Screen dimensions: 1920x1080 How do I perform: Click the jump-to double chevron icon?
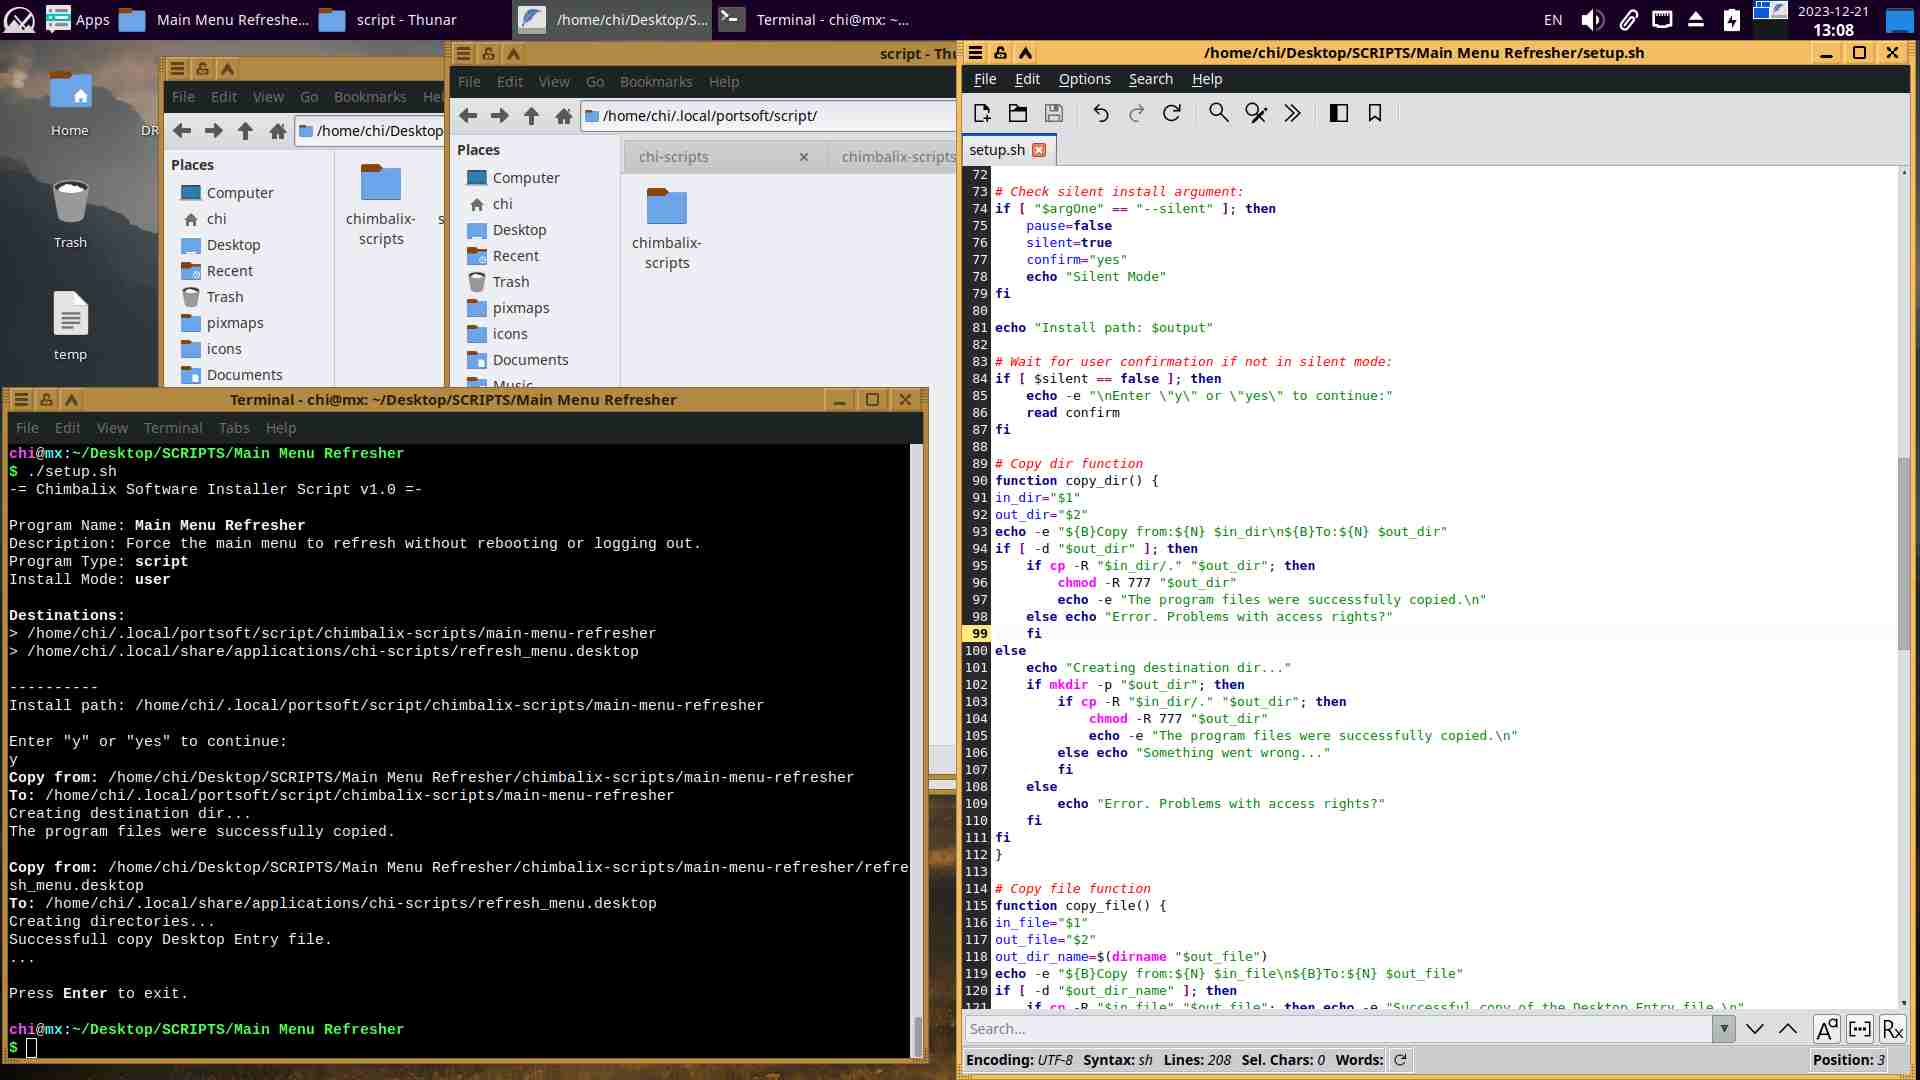click(x=1292, y=113)
